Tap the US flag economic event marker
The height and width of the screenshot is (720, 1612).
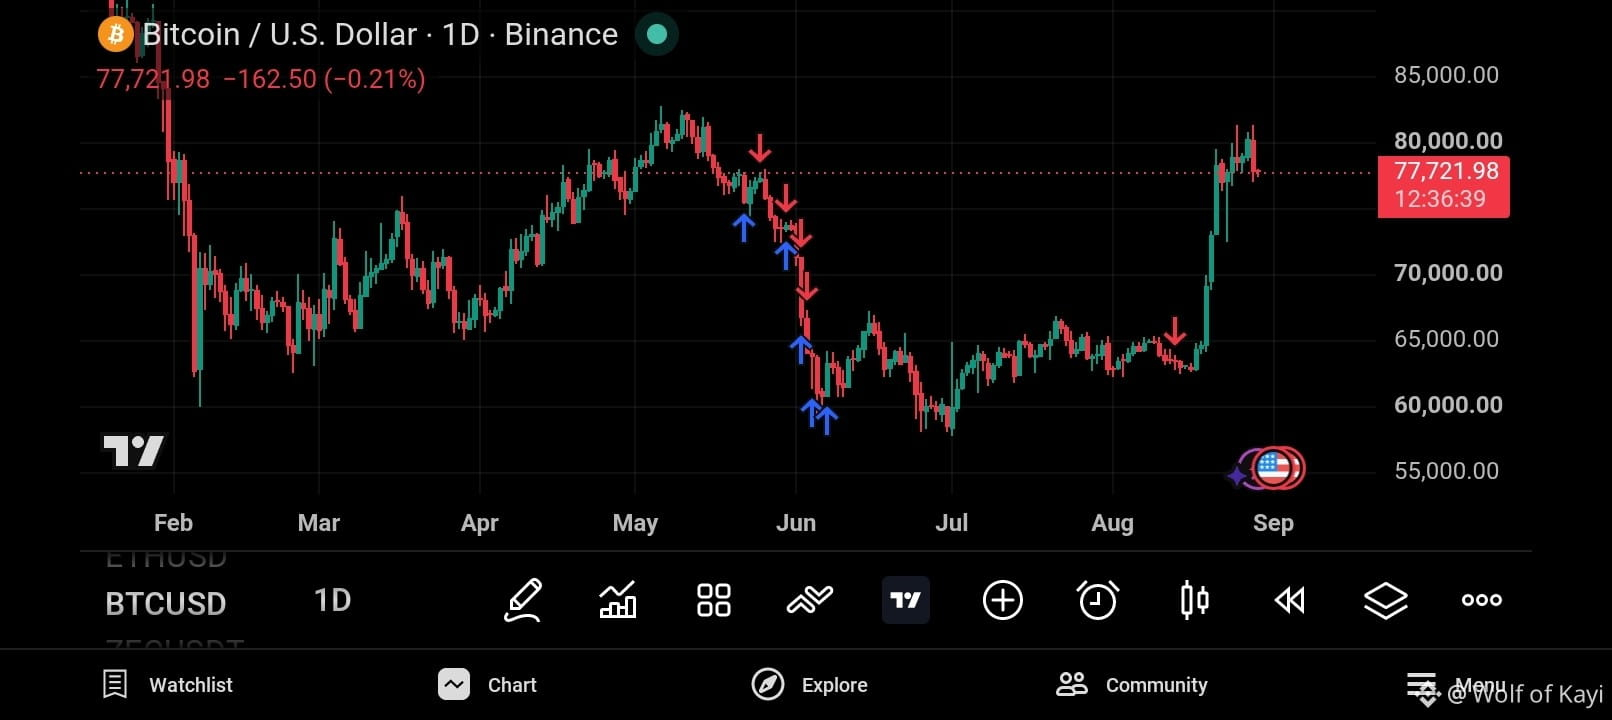(x=1273, y=467)
